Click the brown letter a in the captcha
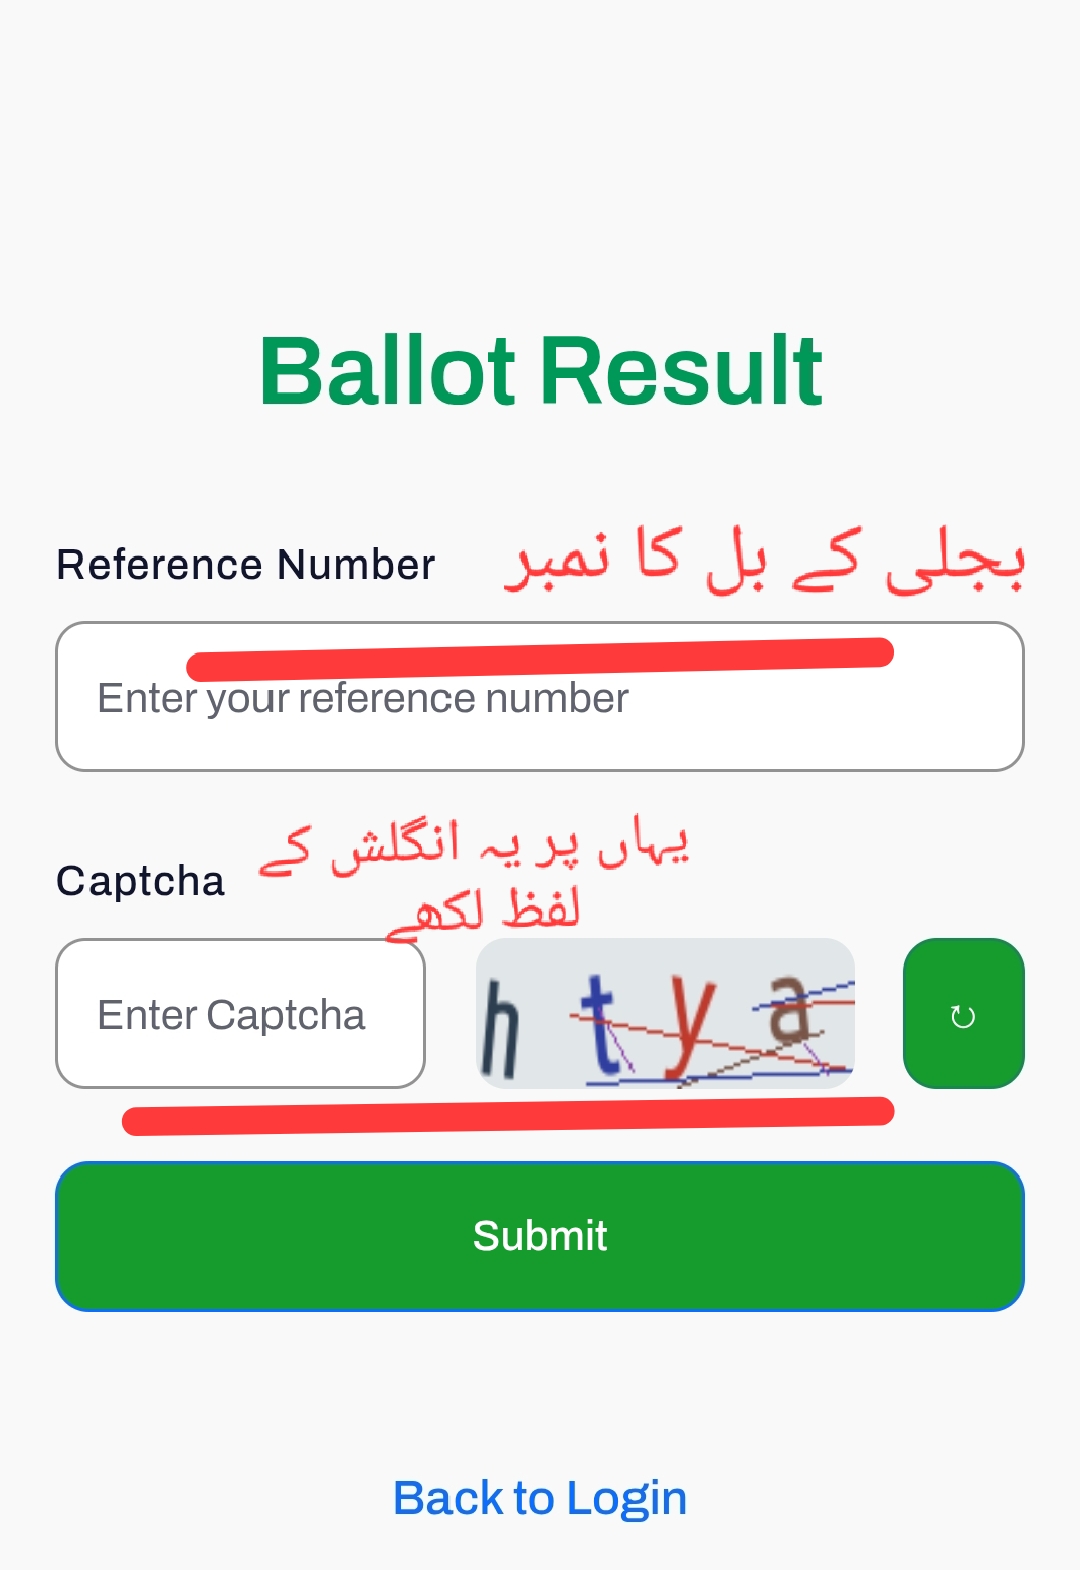The height and width of the screenshot is (1570, 1080). pyautogui.click(x=790, y=1008)
